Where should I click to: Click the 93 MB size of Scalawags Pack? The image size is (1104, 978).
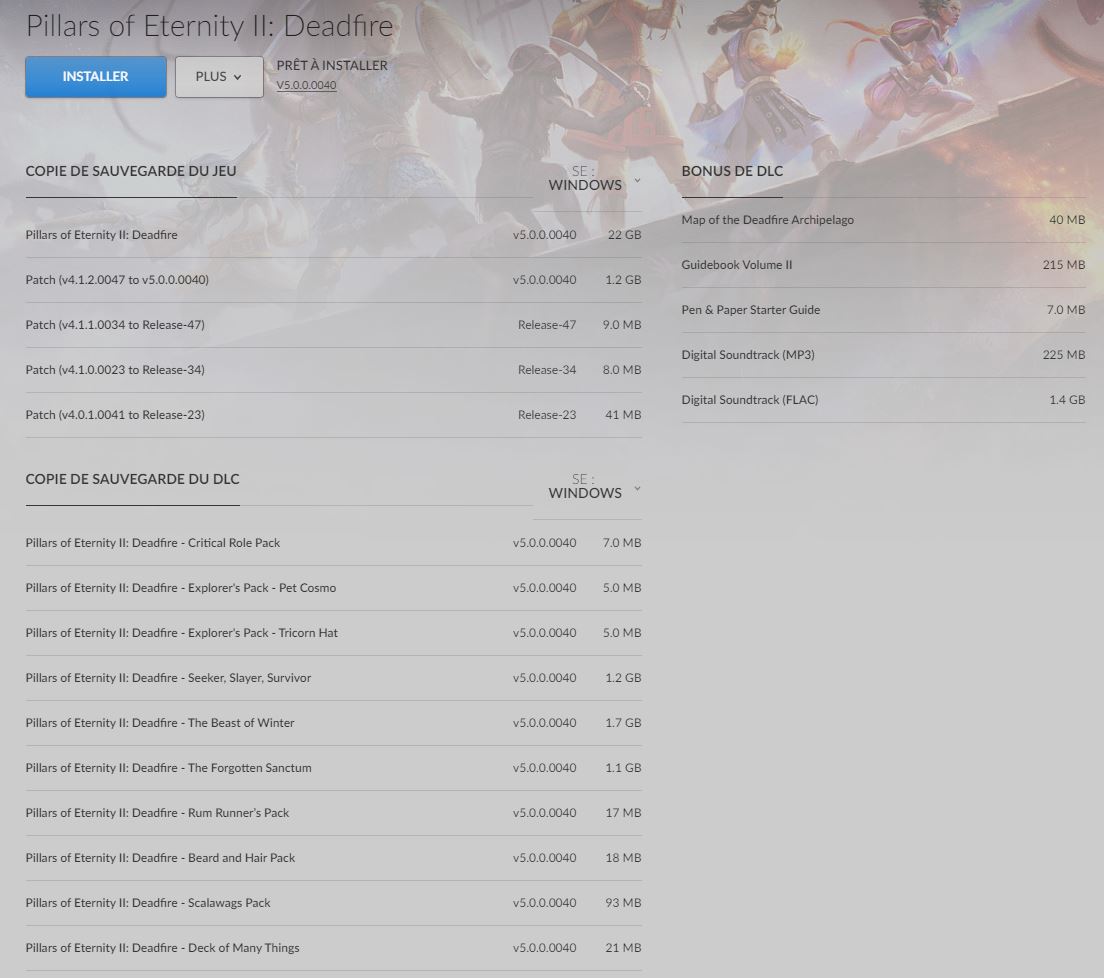click(623, 903)
